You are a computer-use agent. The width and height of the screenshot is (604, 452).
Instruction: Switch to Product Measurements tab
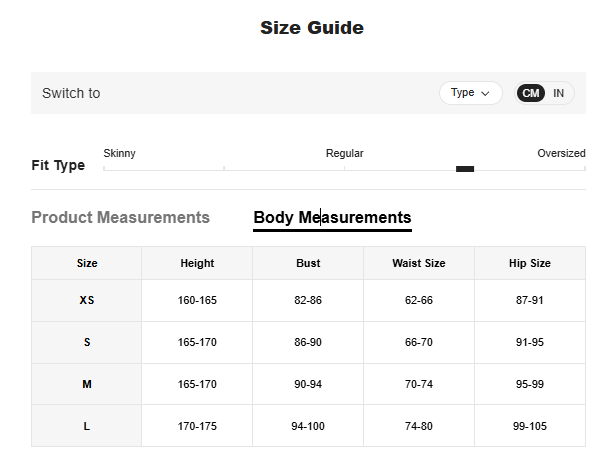120,217
